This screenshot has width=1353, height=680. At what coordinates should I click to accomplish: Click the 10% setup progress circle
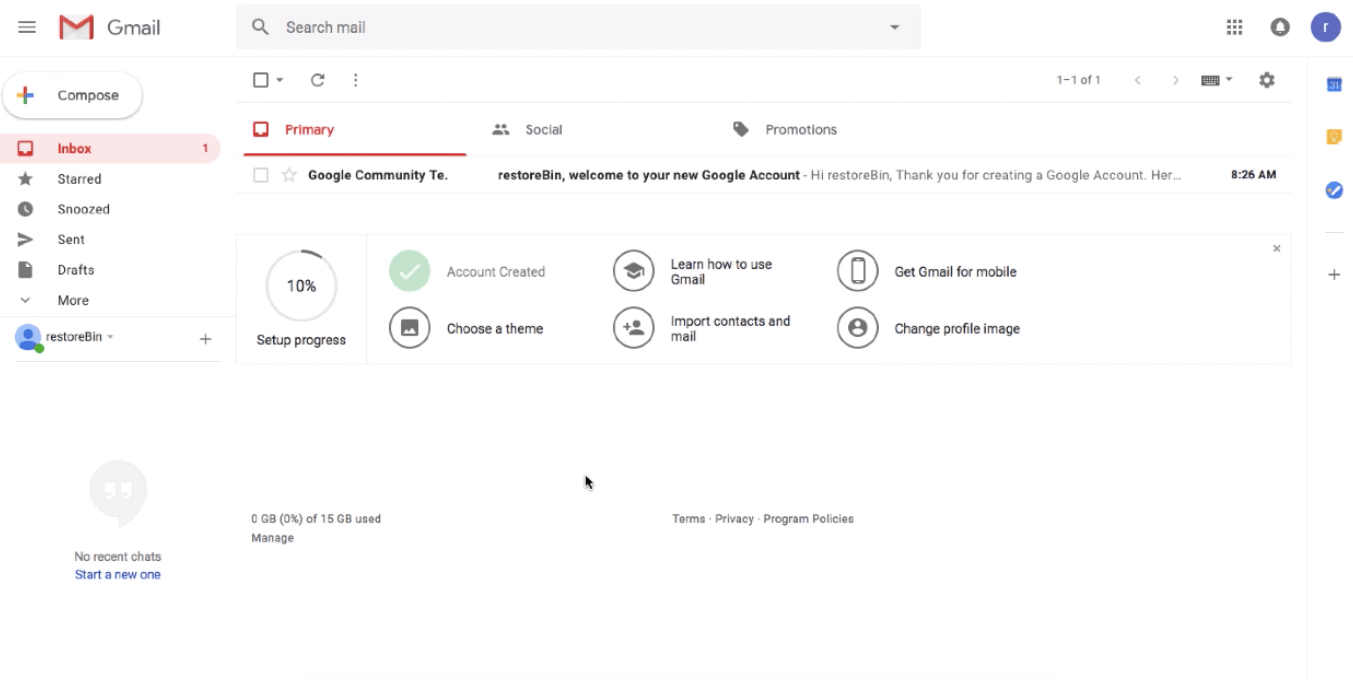(x=301, y=286)
